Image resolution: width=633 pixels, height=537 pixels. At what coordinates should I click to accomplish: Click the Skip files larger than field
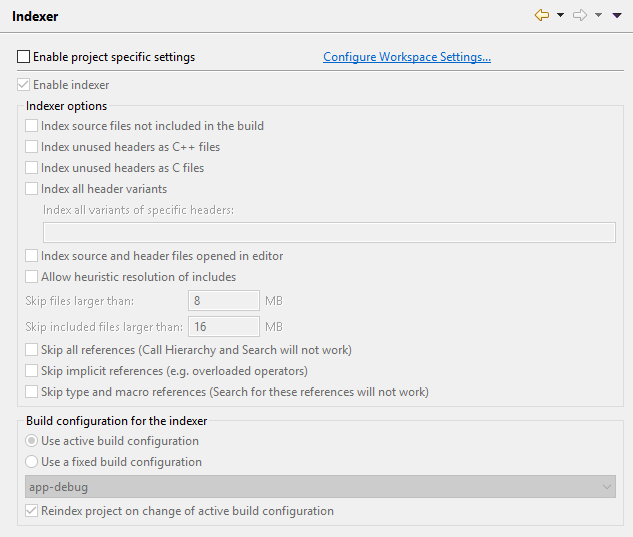tap(224, 300)
